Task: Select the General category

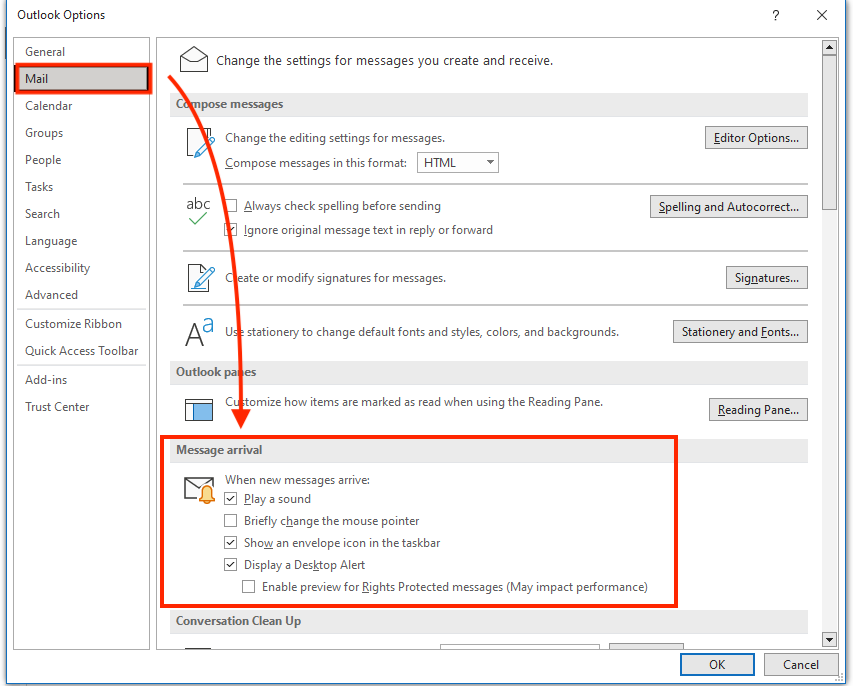Action: click(x=82, y=52)
